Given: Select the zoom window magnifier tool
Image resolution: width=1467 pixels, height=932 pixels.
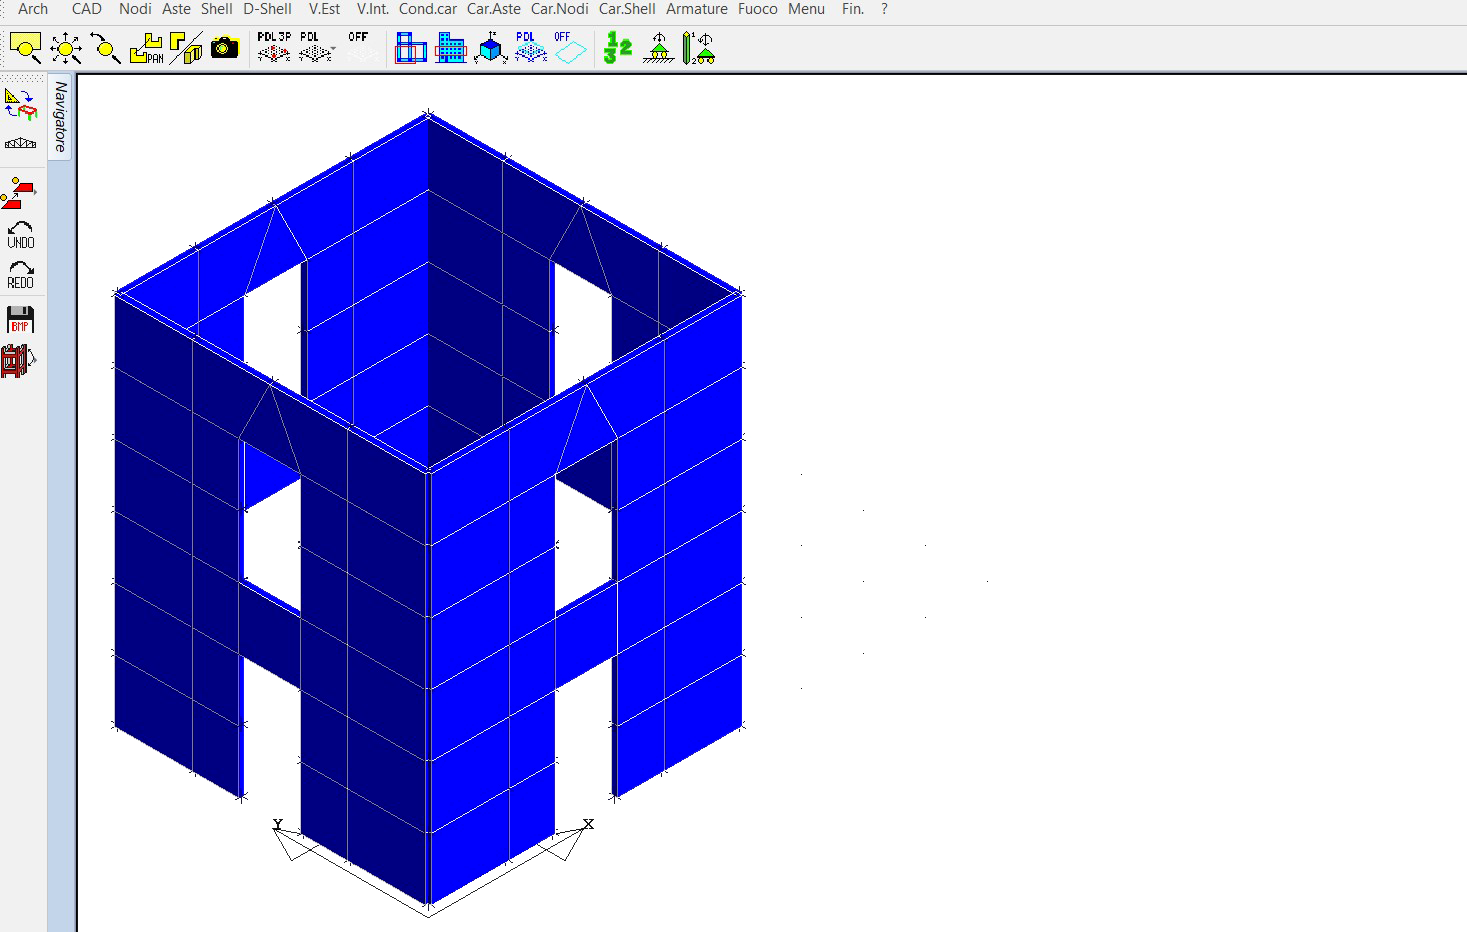Looking at the screenshot, I should pyautogui.click(x=25, y=48).
